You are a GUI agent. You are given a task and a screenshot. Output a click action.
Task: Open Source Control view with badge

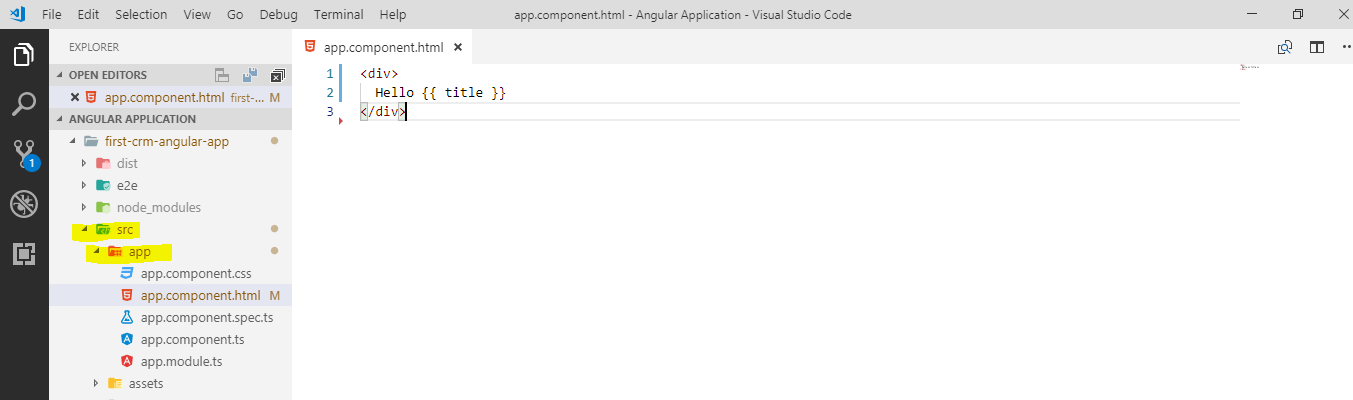24,153
